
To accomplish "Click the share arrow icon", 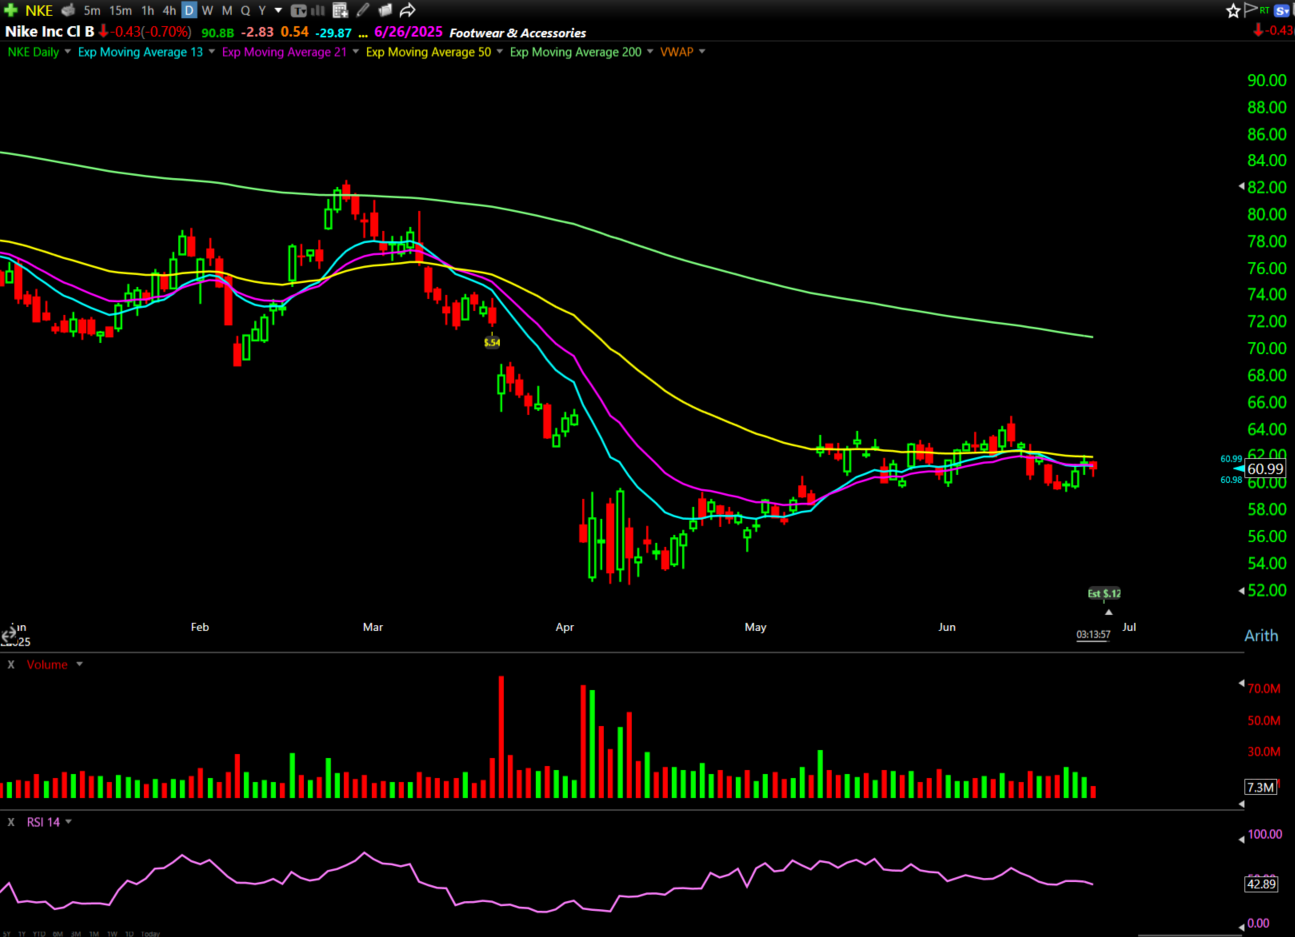I will pos(407,10).
